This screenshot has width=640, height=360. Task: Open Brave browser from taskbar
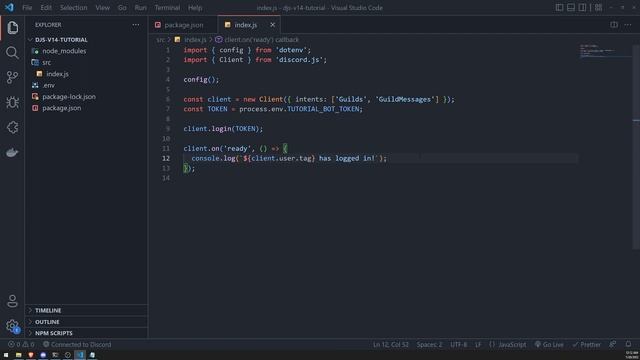(x=31, y=355)
